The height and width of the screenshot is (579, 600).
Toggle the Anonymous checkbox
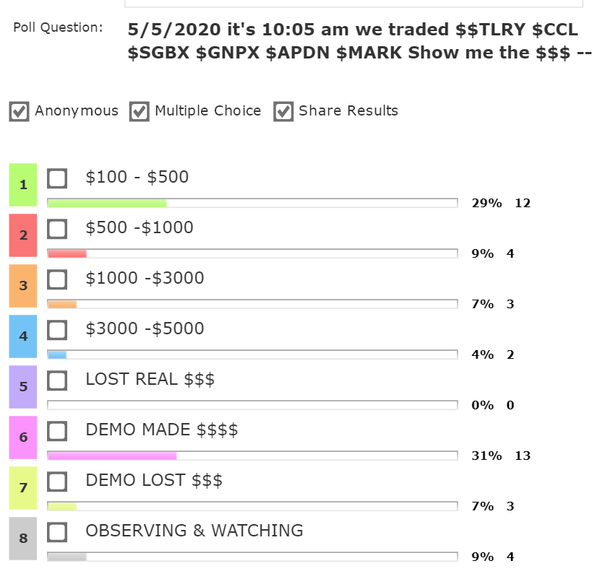pyautogui.click(x=19, y=111)
